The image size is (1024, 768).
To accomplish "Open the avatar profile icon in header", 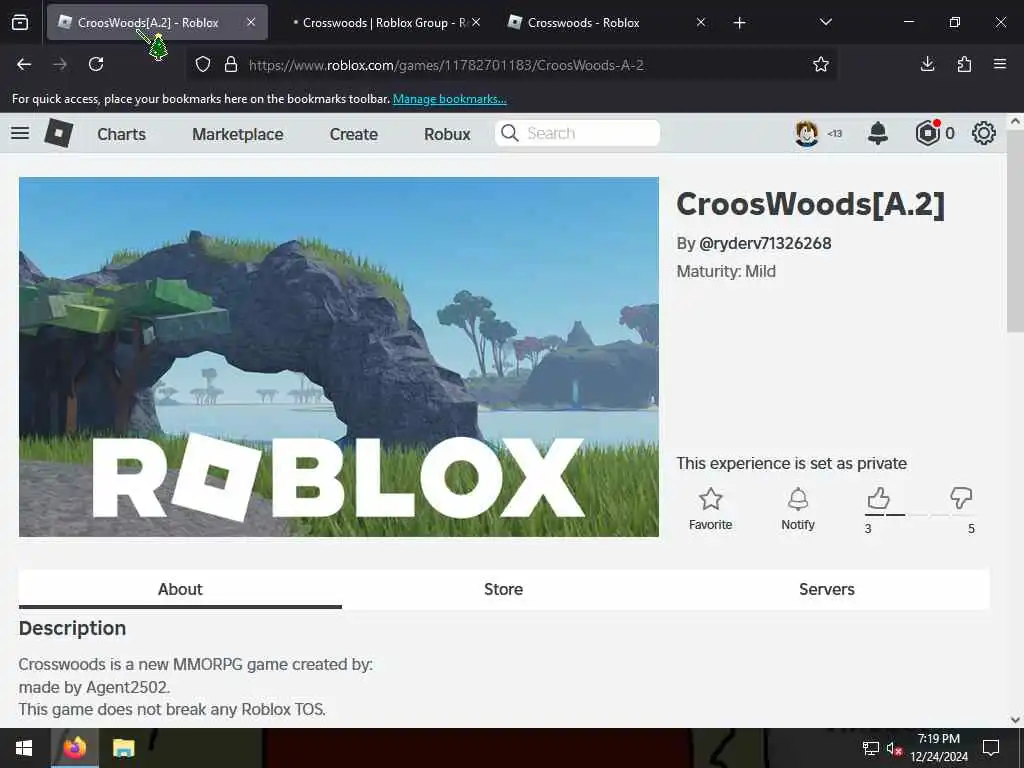I will [x=807, y=133].
